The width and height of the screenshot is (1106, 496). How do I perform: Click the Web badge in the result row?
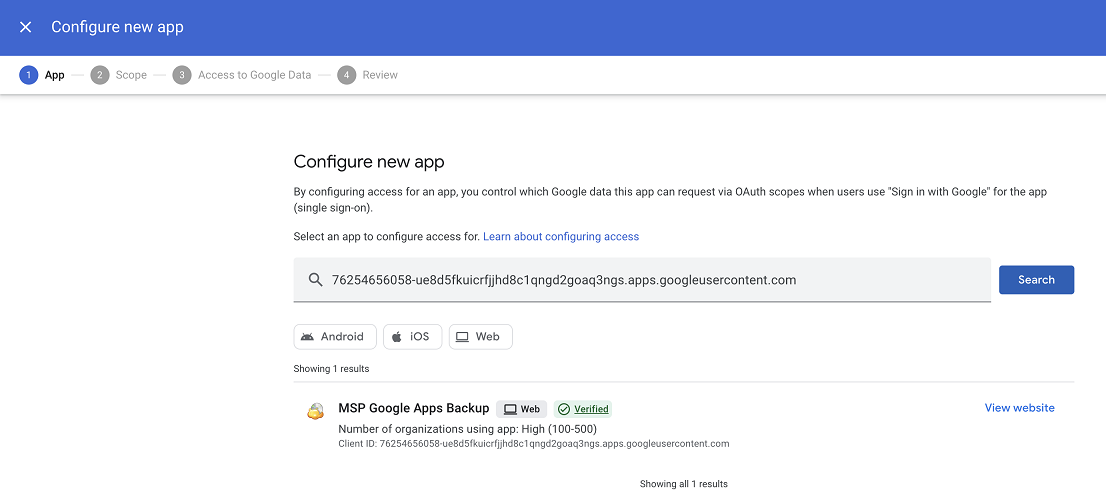tap(521, 409)
